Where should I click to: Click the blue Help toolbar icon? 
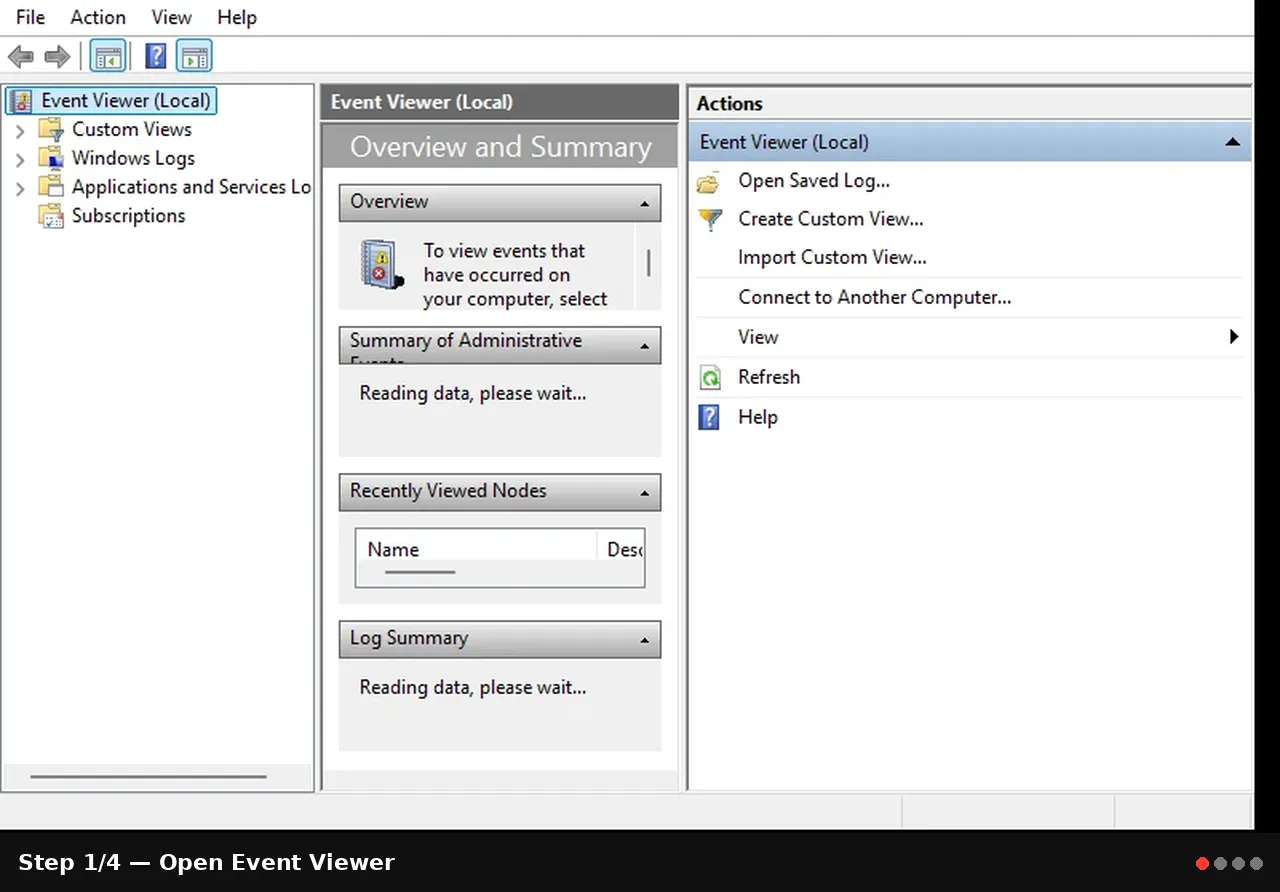coord(156,56)
